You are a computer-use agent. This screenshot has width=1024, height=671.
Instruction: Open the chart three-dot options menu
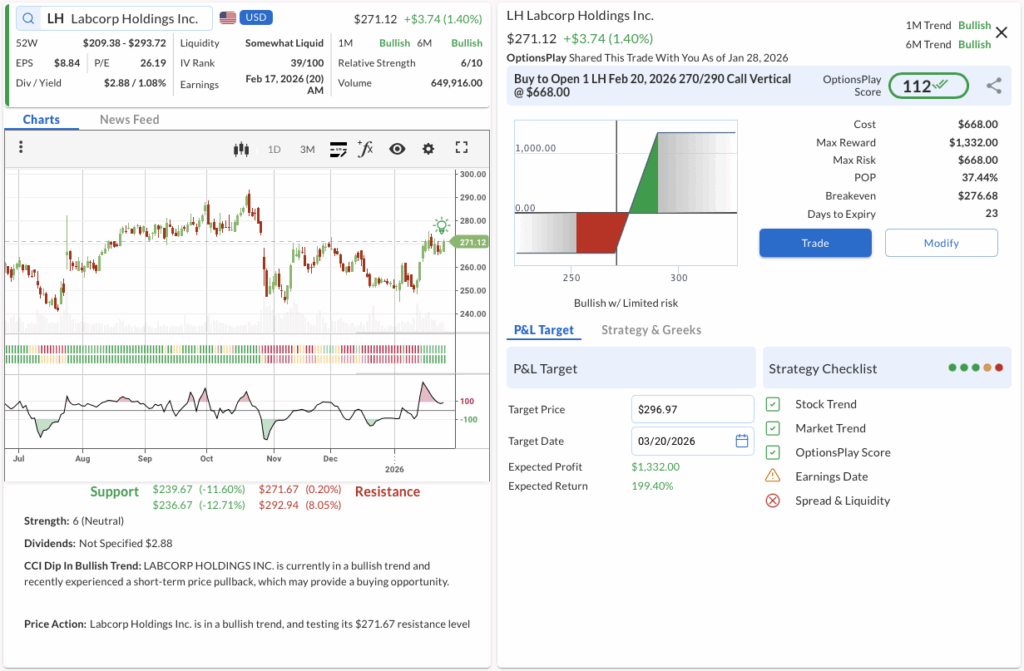click(20, 148)
